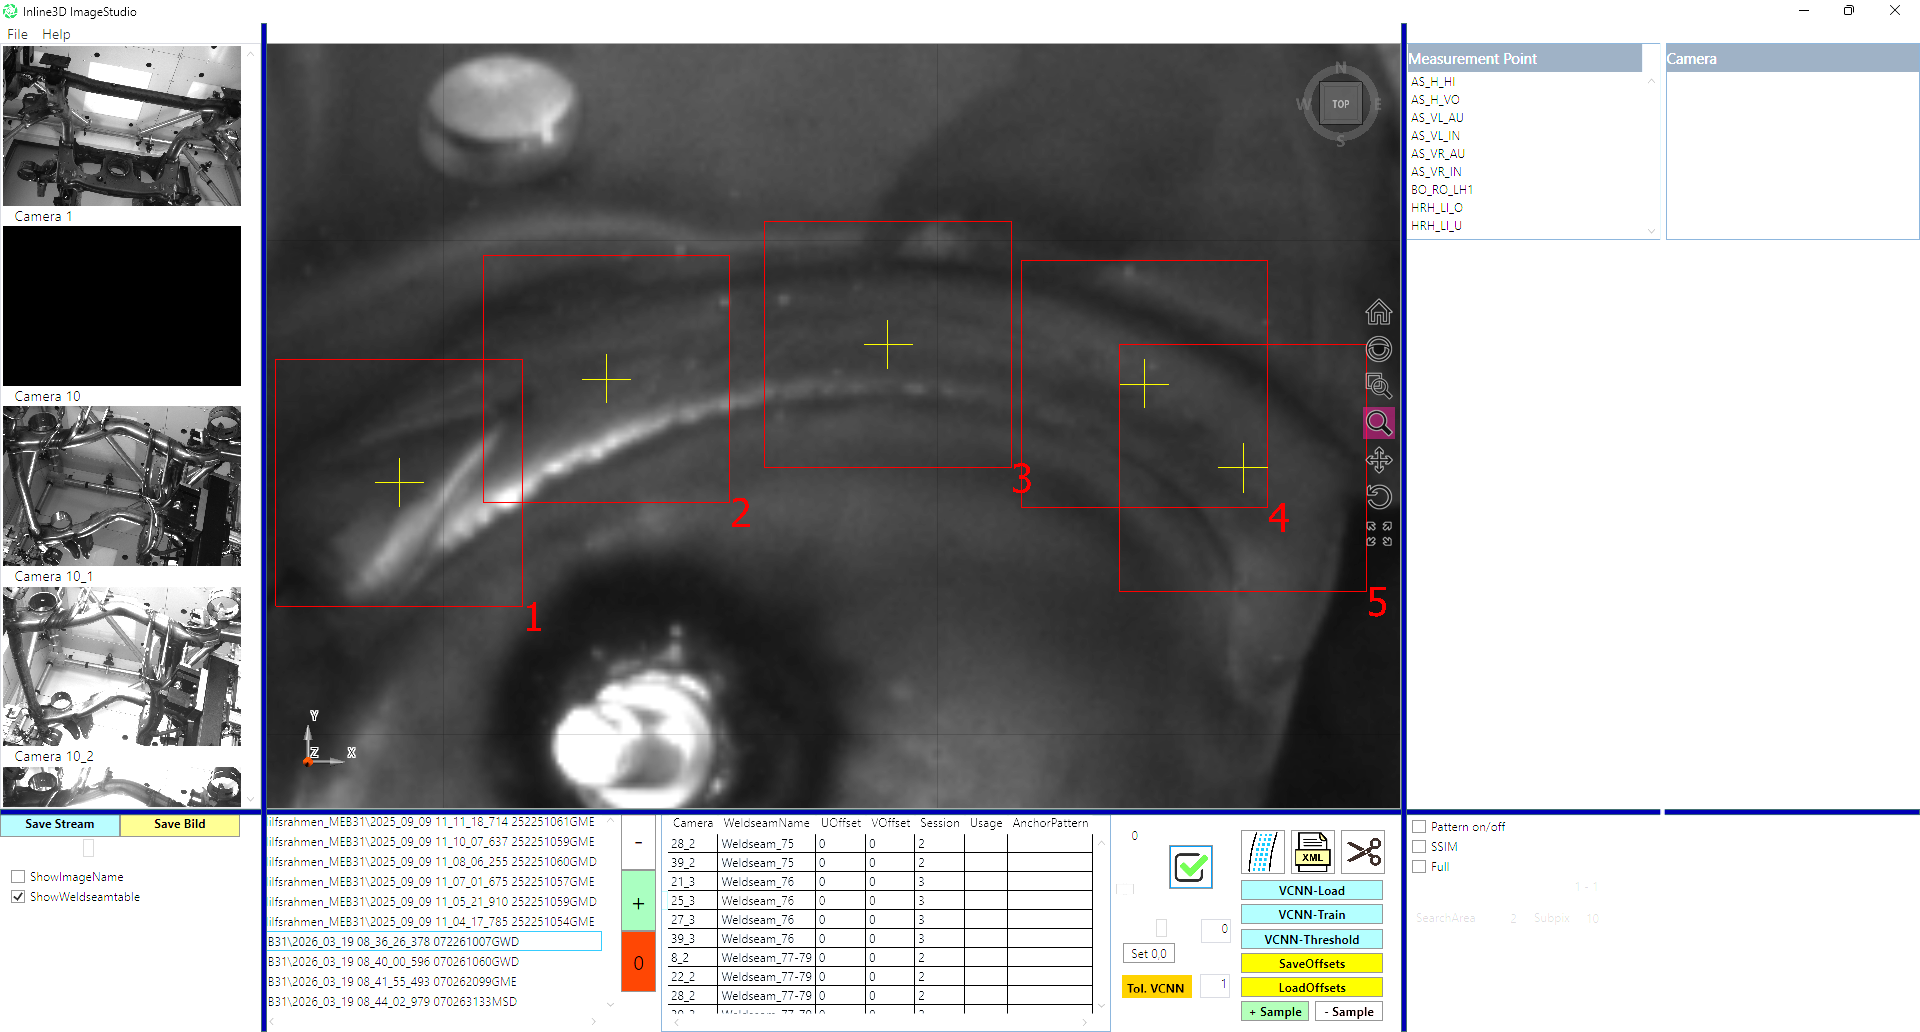The width and height of the screenshot is (1920, 1032).
Task: Select the pan arrows tool
Action: pyautogui.click(x=1378, y=460)
